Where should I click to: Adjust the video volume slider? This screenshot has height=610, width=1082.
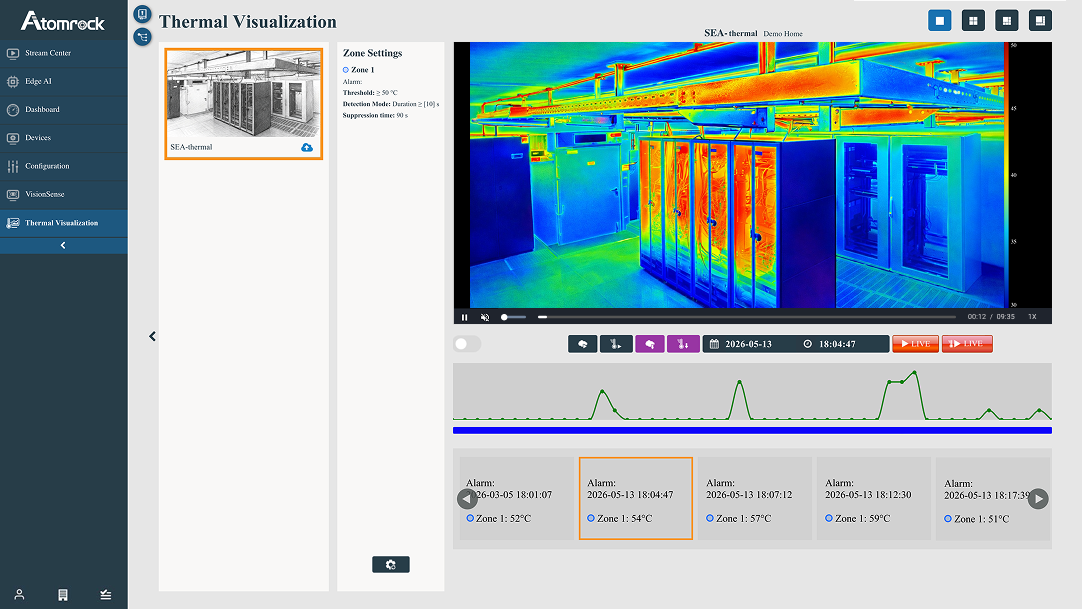pyautogui.click(x=513, y=317)
